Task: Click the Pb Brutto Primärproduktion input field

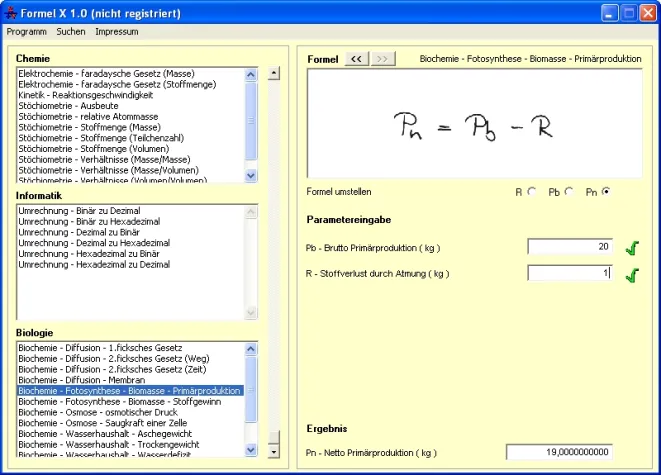Action: [569, 247]
